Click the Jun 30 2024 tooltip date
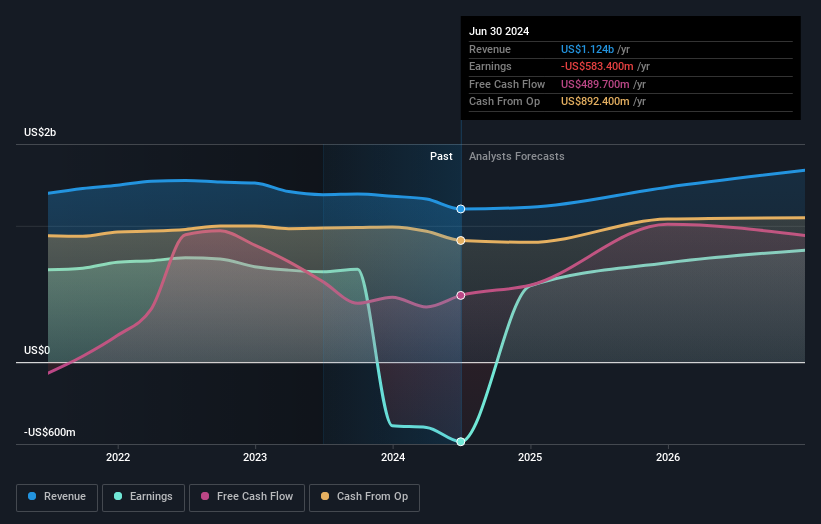Viewport: 821px width, 524px height. [499, 31]
